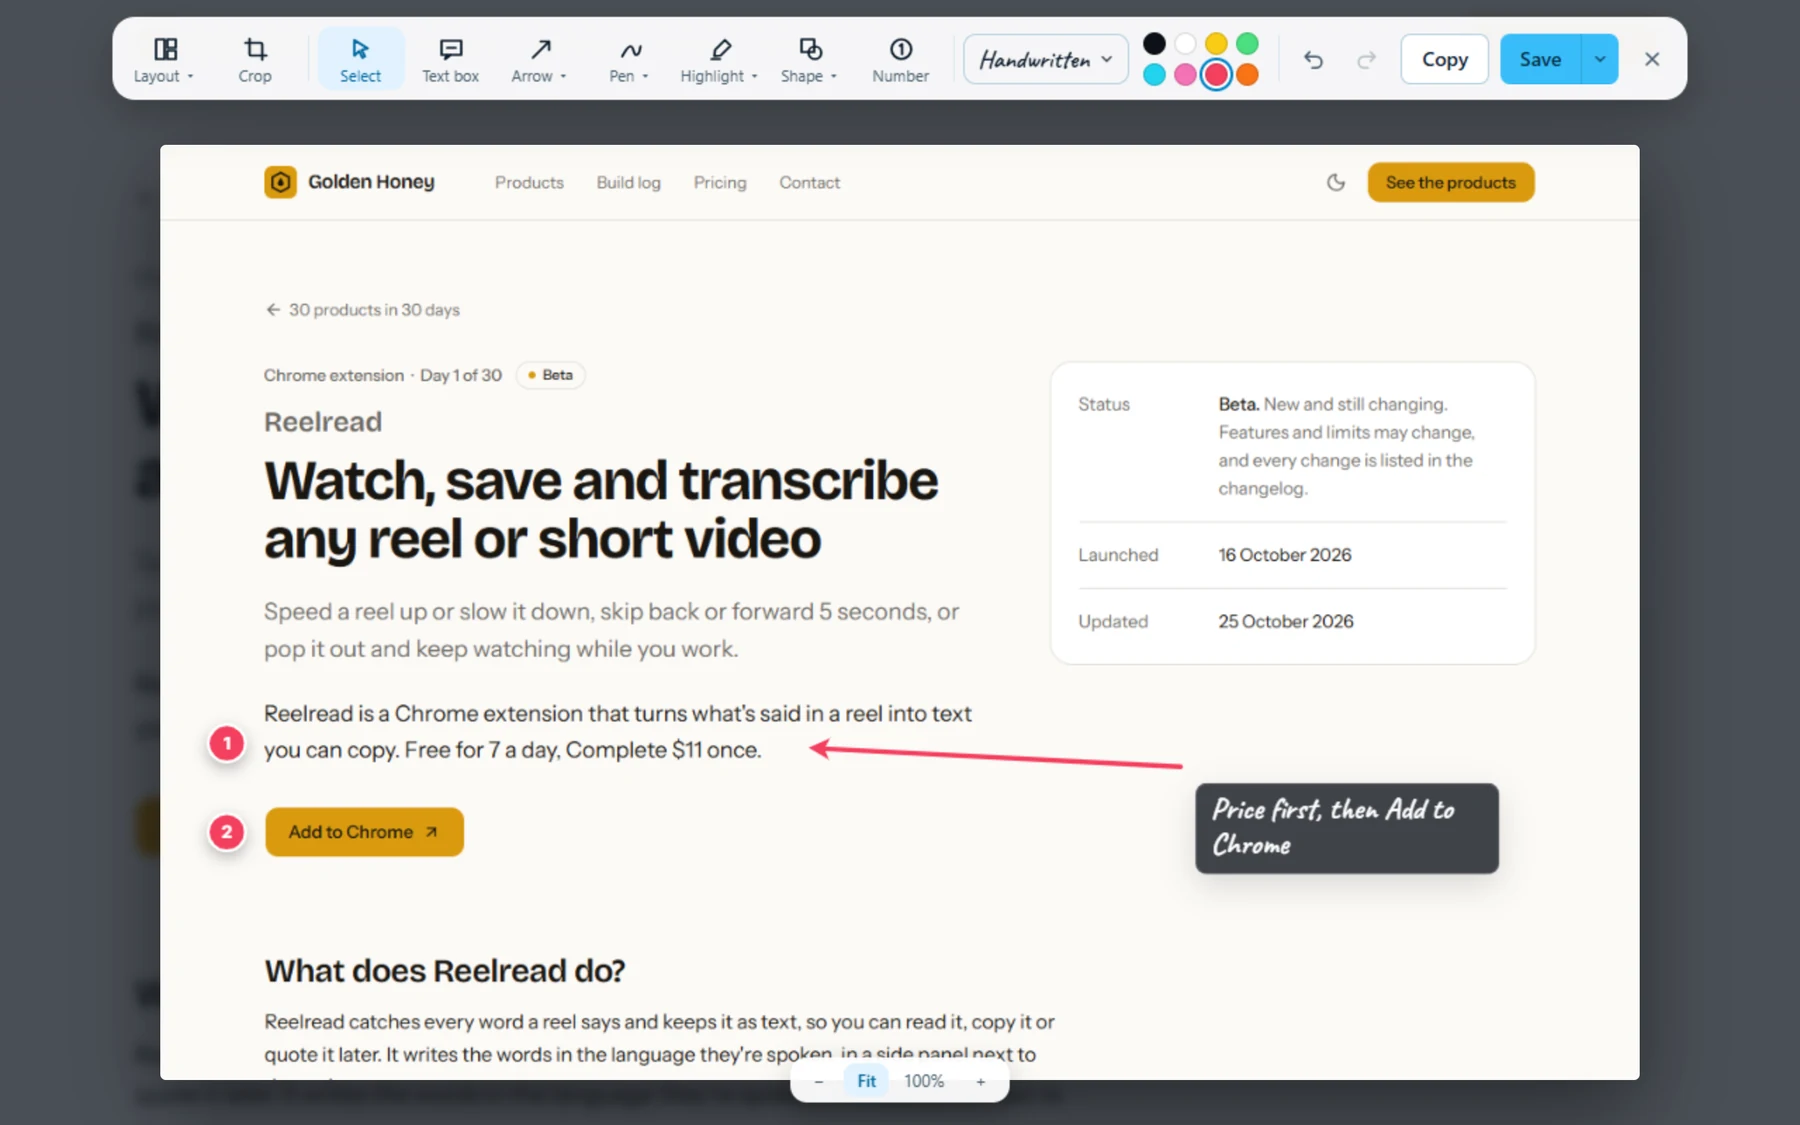Open the Handwritten font dropdown
The width and height of the screenshot is (1800, 1125).
click(x=1045, y=59)
